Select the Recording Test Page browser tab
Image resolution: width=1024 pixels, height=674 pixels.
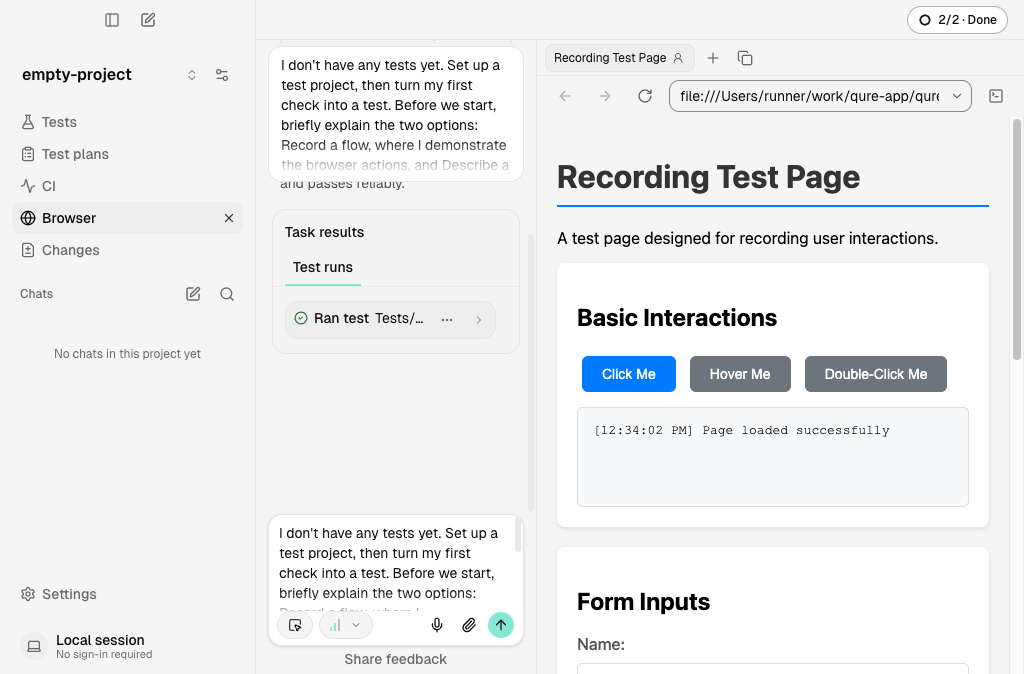pyautogui.click(x=619, y=58)
